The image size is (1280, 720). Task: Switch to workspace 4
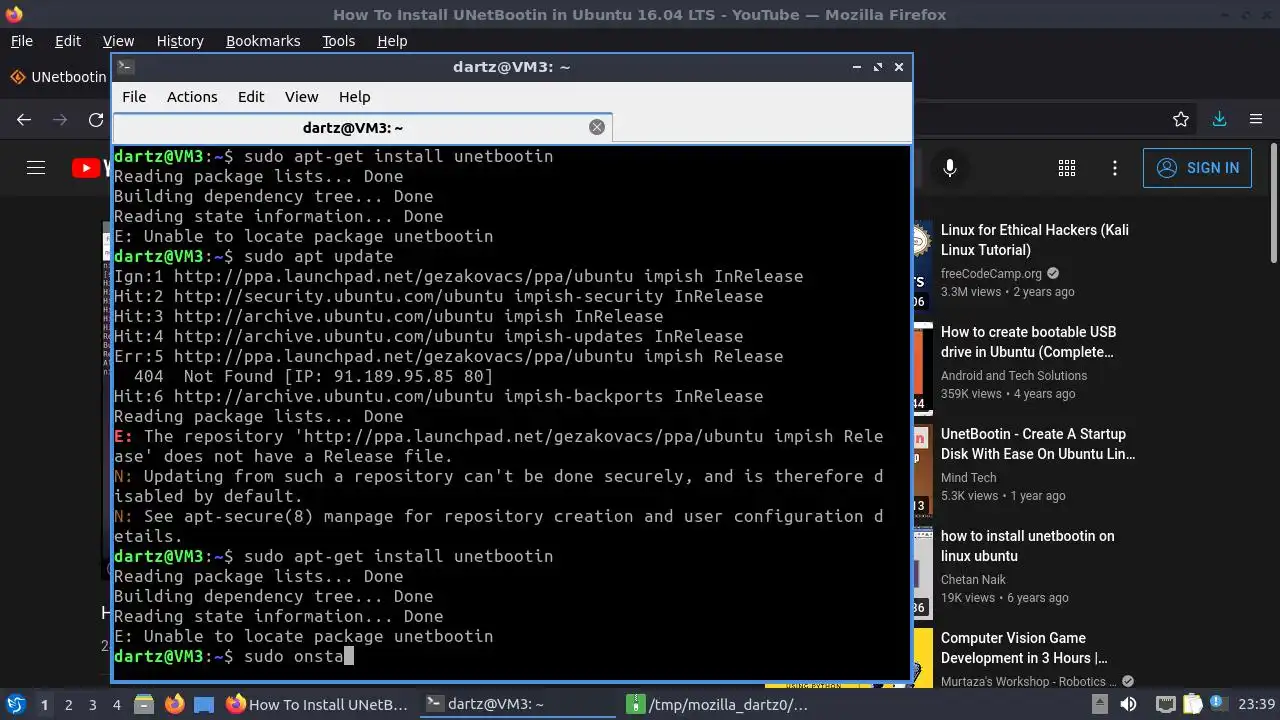click(x=117, y=705)
